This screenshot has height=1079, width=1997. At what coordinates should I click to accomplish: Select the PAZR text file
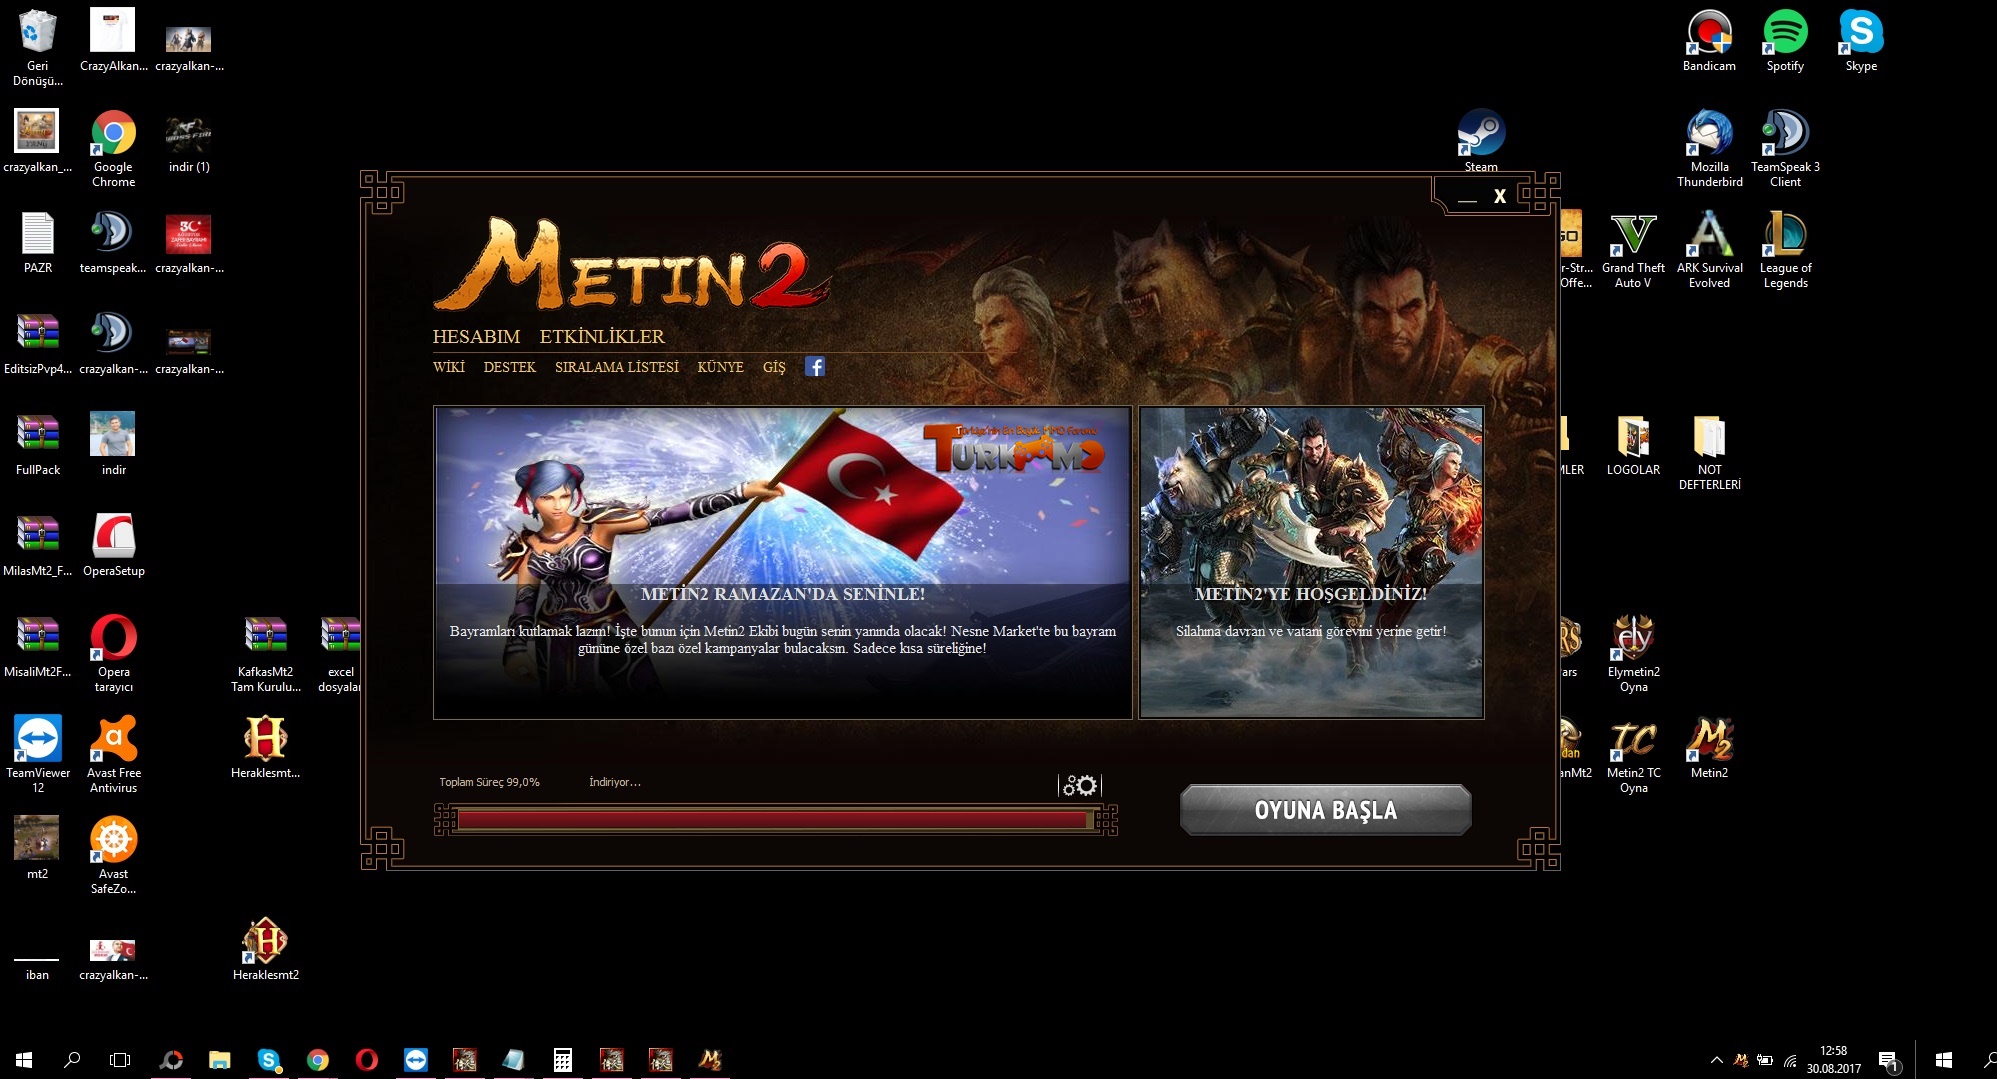pyautogui.click(x=38, y=243)
